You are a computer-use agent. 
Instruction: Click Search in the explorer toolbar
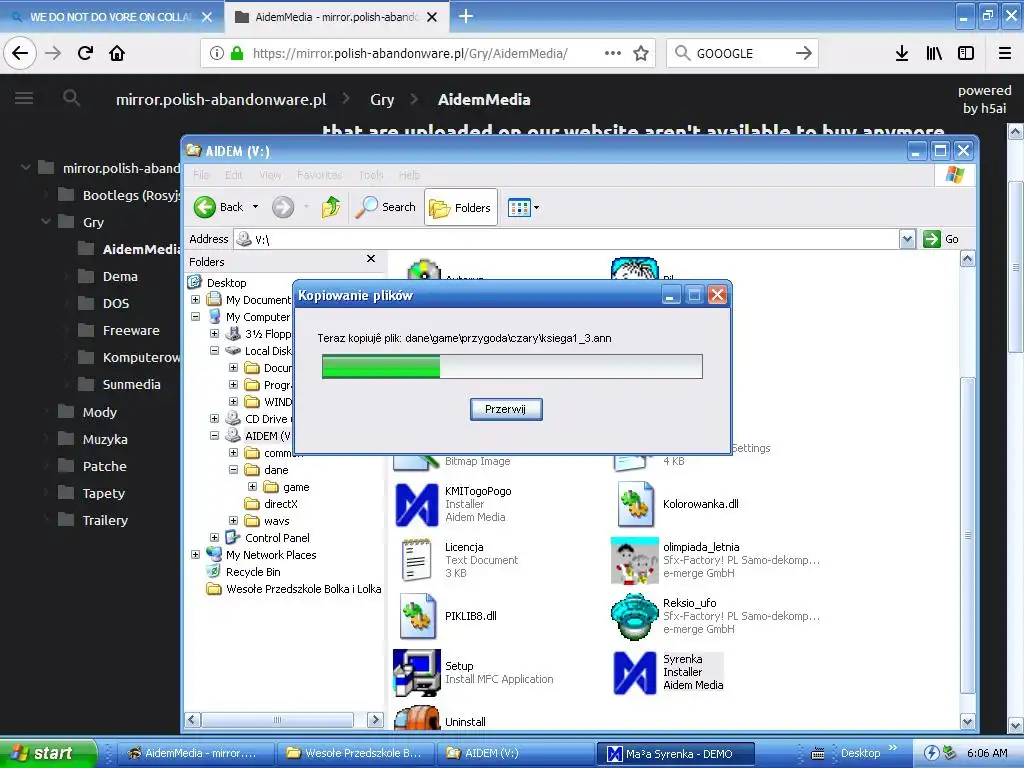click(x=385, y=207)
